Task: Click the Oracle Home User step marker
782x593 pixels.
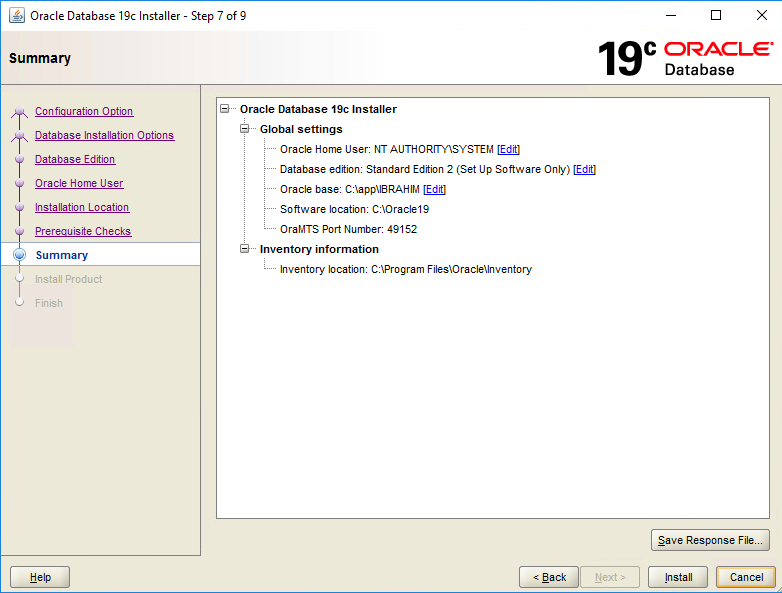Action: coord(19,183)
